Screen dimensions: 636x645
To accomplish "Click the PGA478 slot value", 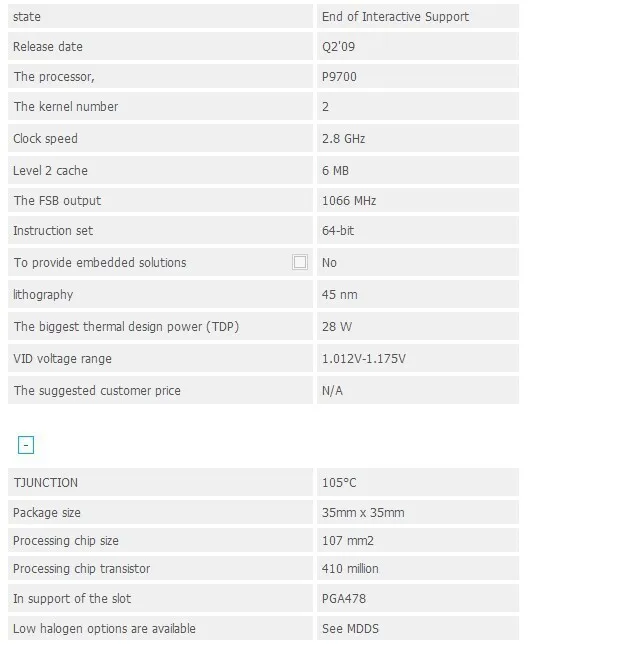I will click(x=344, y=599).
